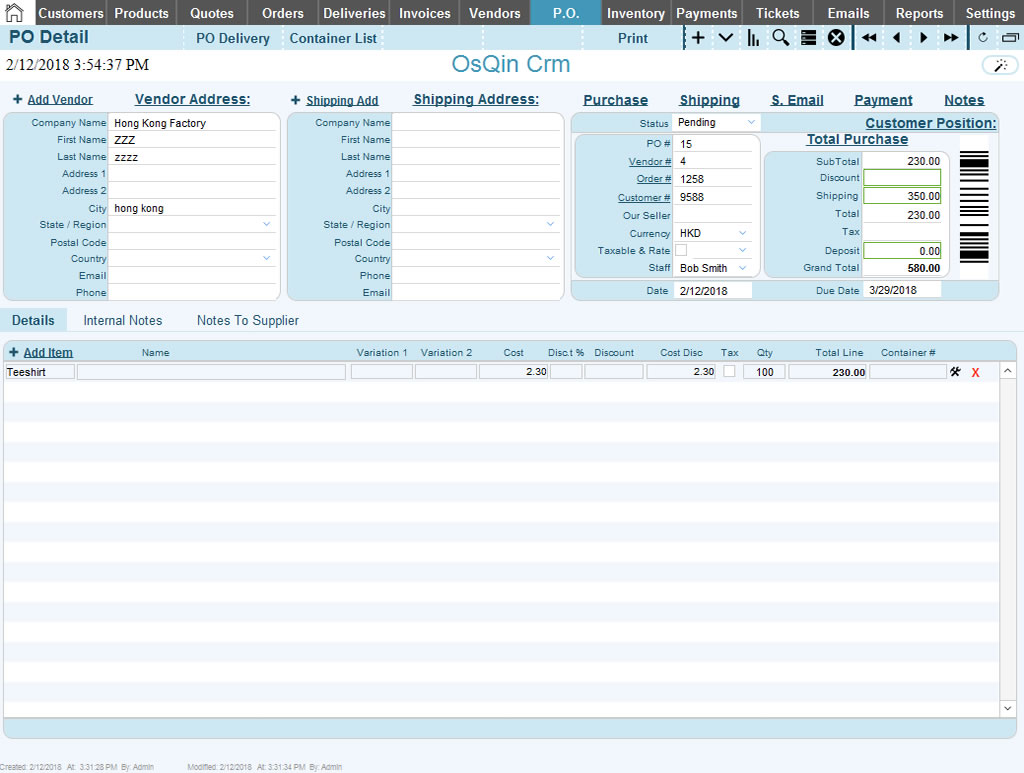This screenshot has height=773, width=1024.
Task: Switch to list view using the toolbar icon
Action: click(x=808, y=38)
